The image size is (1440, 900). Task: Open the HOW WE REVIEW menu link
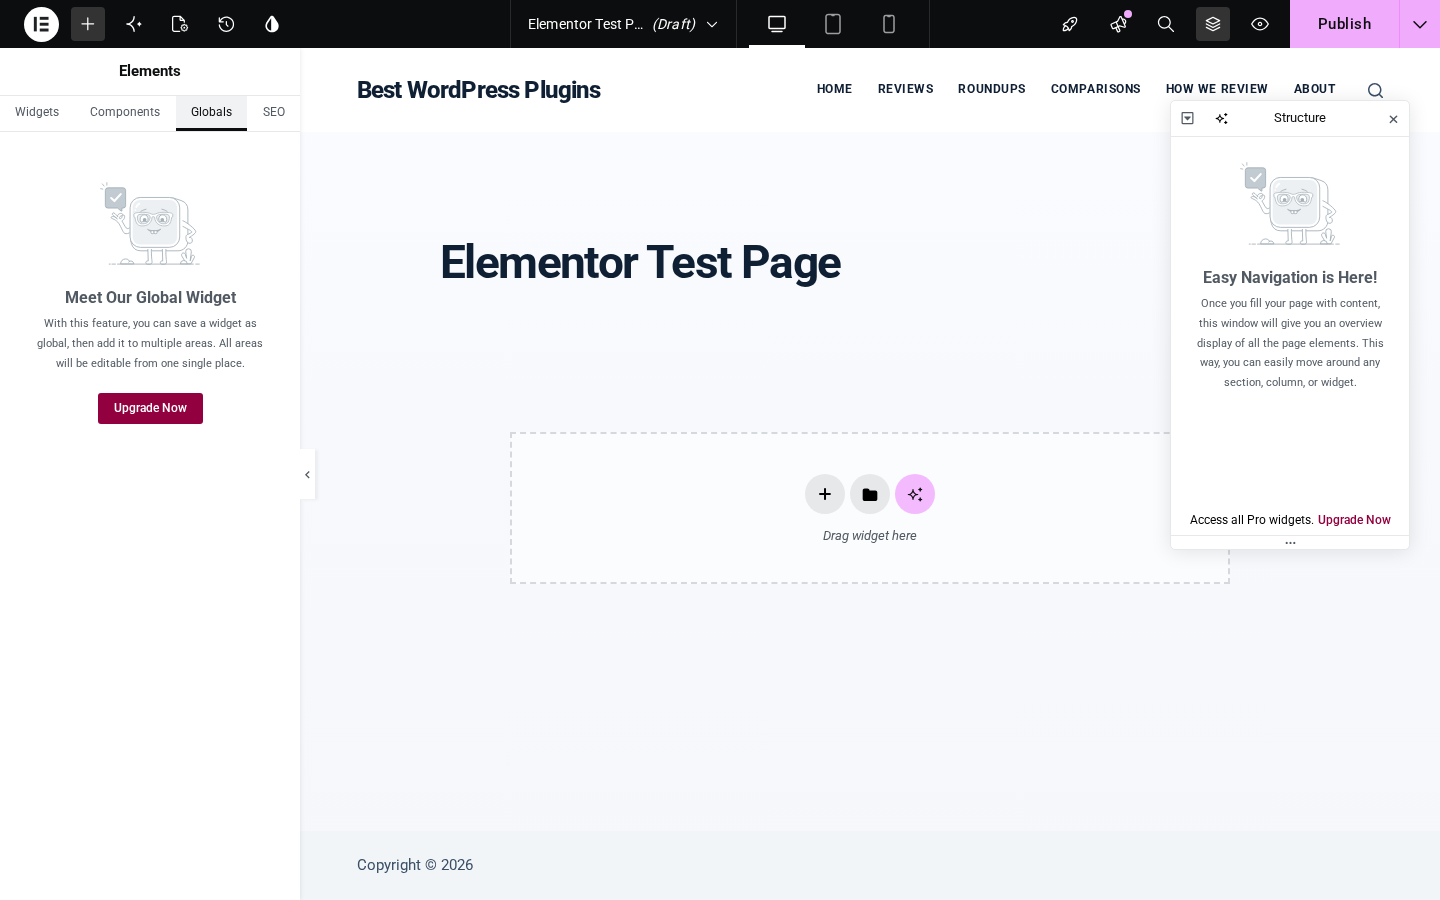(1216, 89)
